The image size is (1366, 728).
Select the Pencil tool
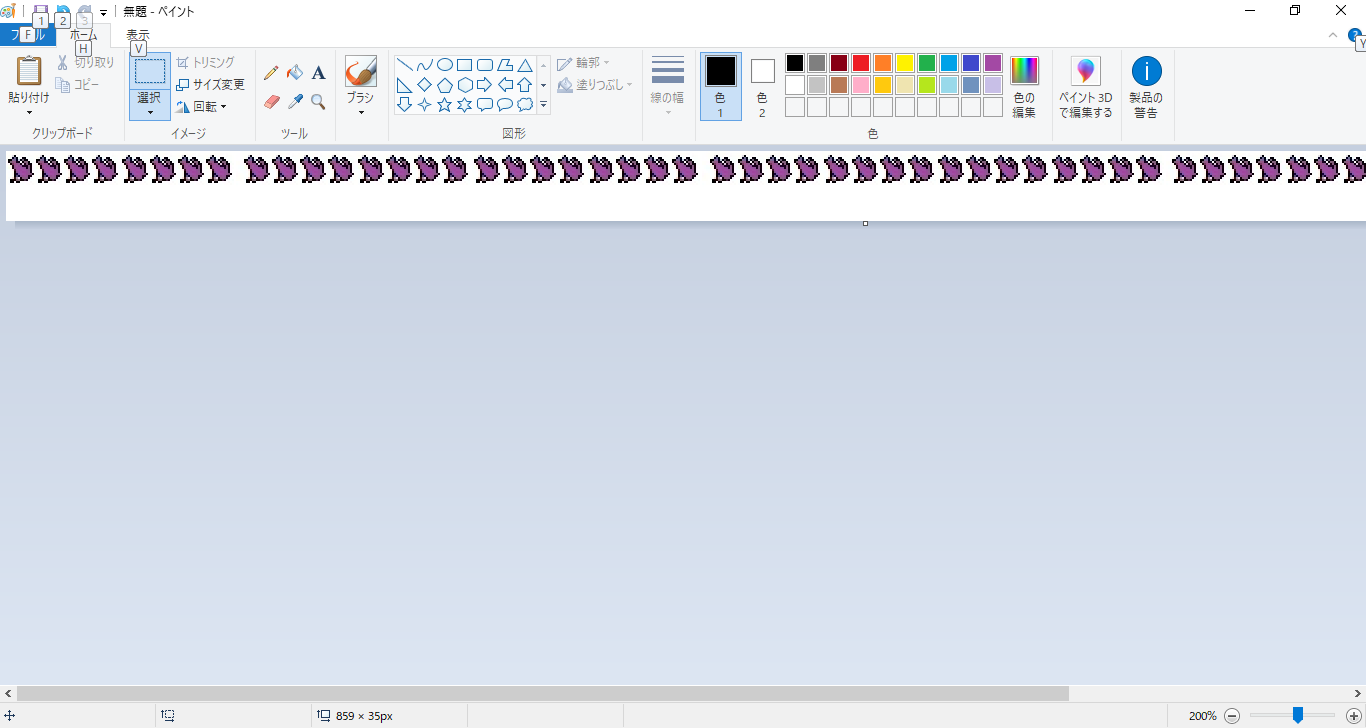[x=271, y=72]
